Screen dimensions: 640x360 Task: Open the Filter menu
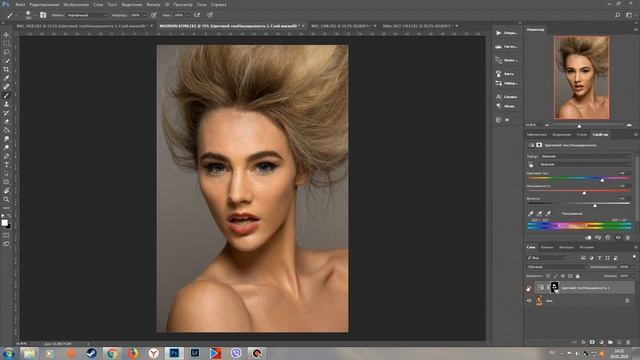coord(153,4)
